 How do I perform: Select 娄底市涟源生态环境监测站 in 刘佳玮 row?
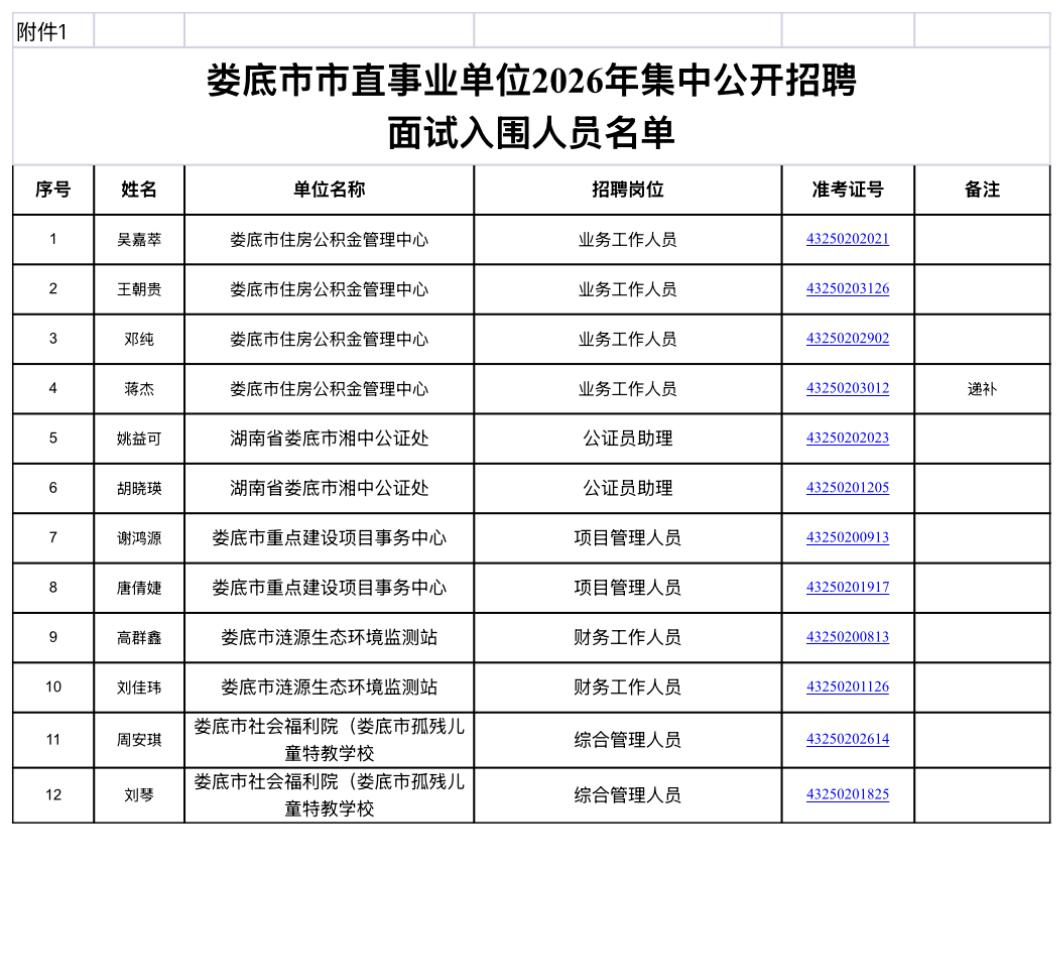click(x=329, y=687)
